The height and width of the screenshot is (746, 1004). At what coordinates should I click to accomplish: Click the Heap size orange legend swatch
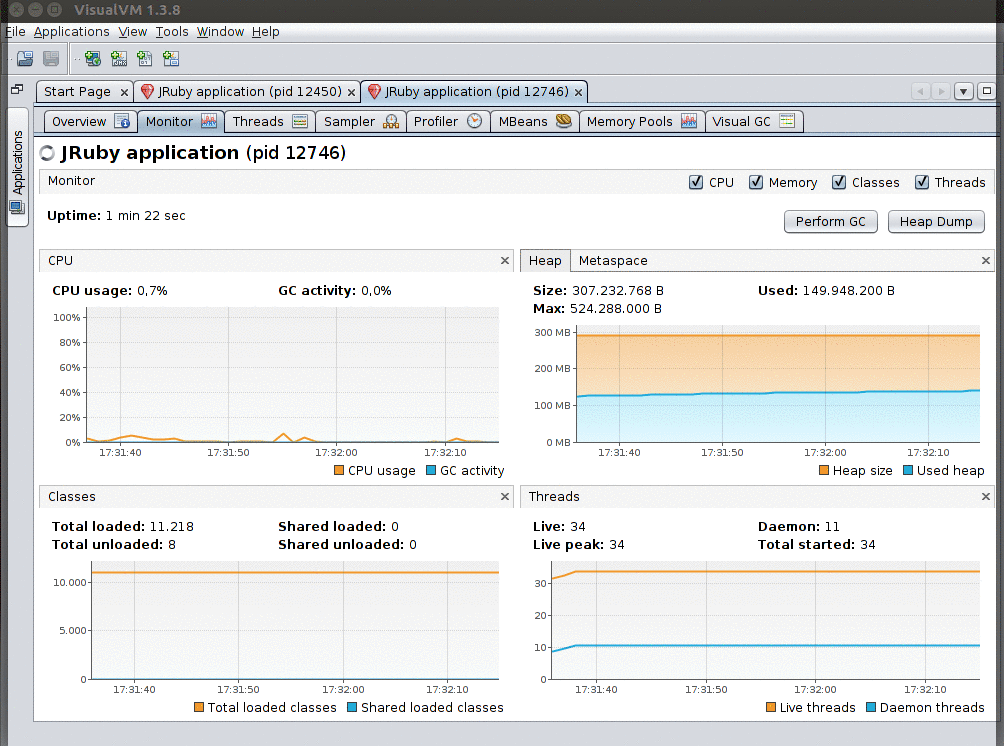point(824,471)
